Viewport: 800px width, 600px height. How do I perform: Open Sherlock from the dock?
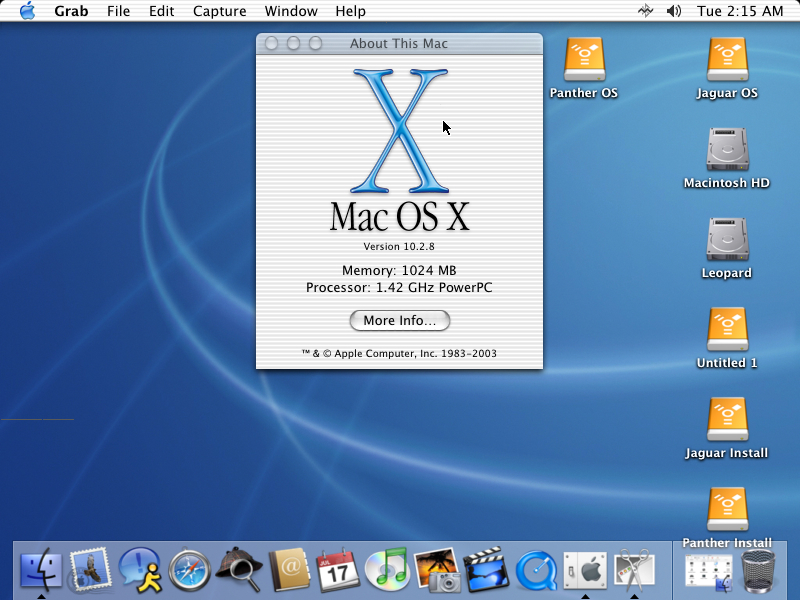tap(239, 569)
